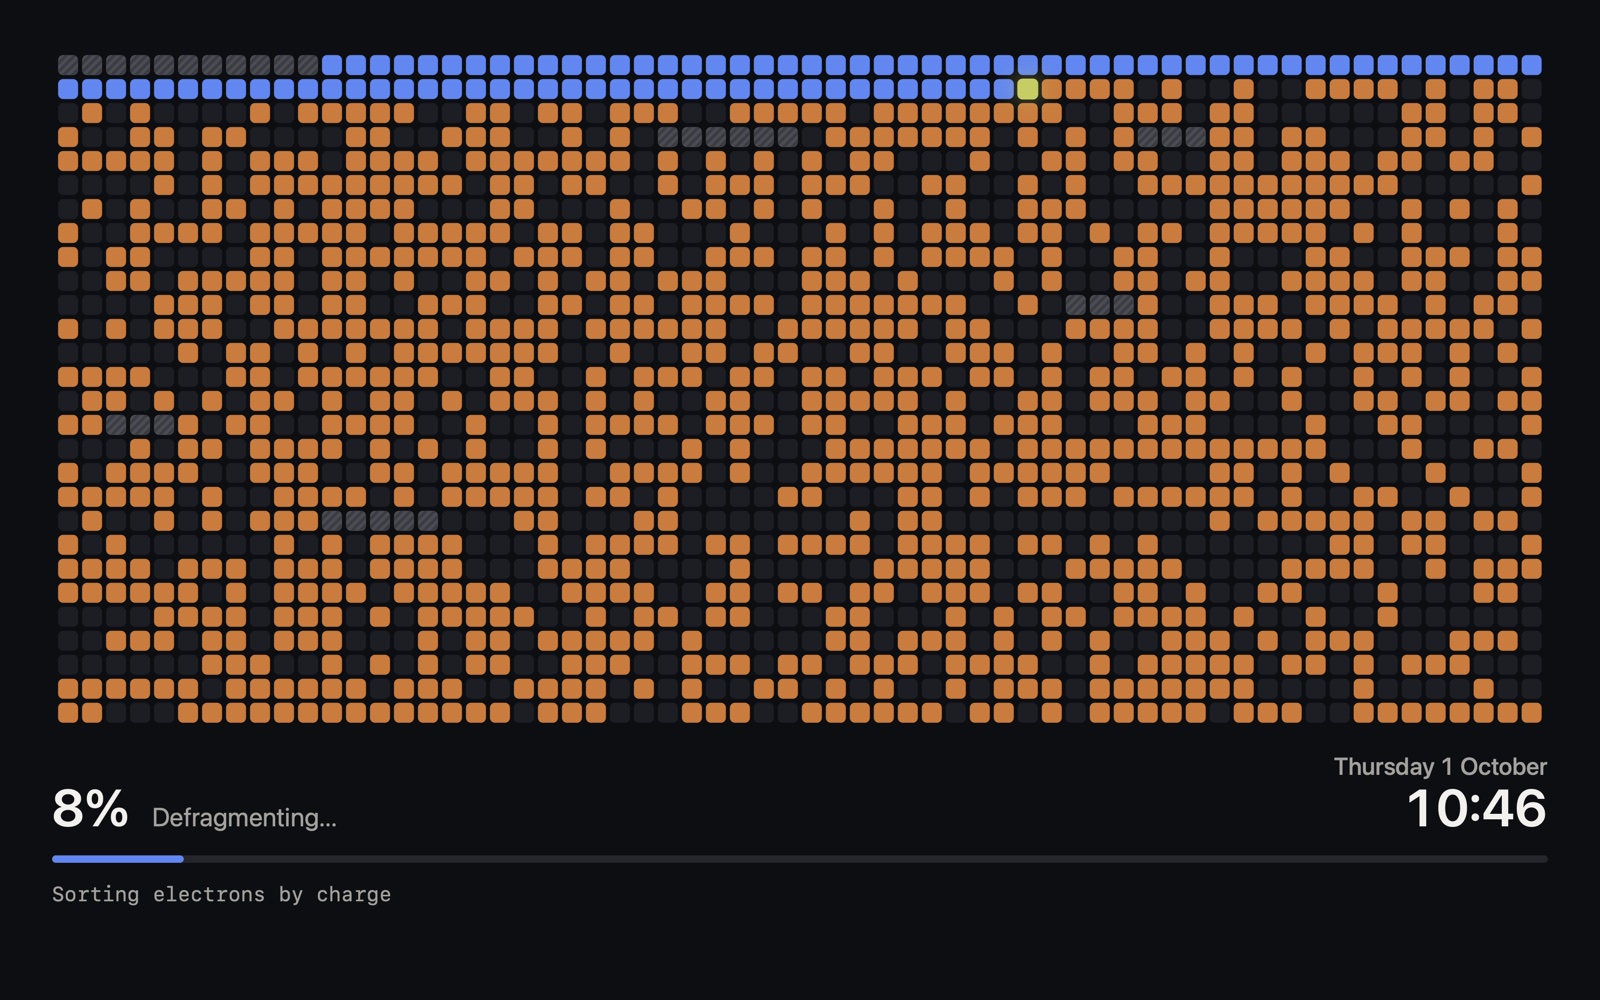The image size is (1600, 1000).
Task: Click the yellow-green active block
Action: click(x=1027, y=89)
